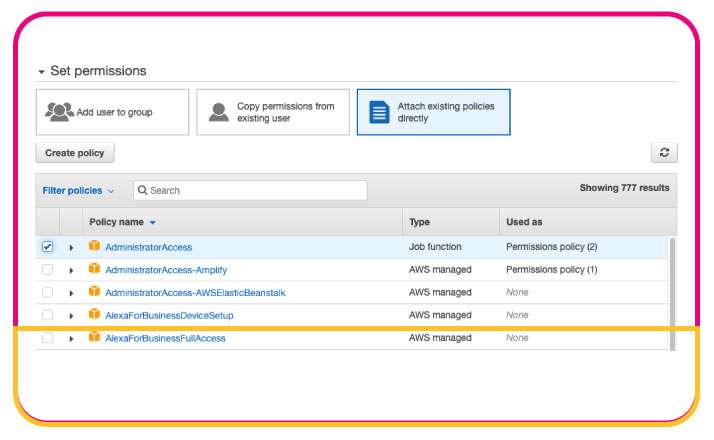Click the Policy name sort arrow
The height and width of the screenshot is (440, 714).
pyautogui.click(x=153, y=222)
